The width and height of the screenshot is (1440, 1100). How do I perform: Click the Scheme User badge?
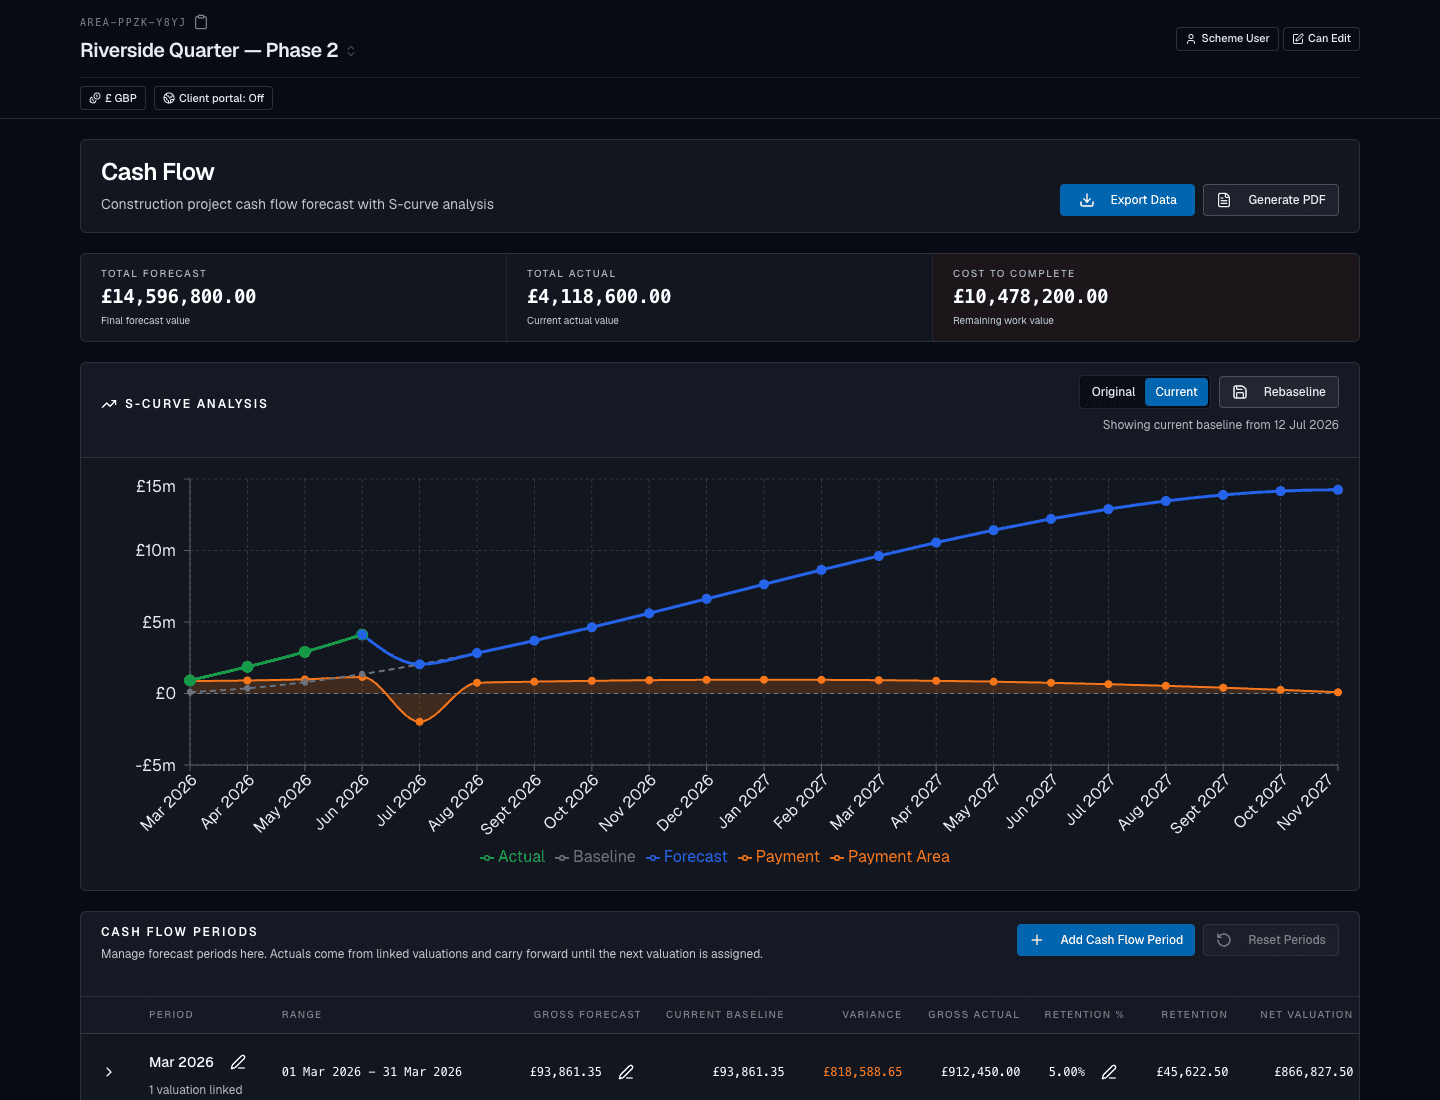point(1227,39)
